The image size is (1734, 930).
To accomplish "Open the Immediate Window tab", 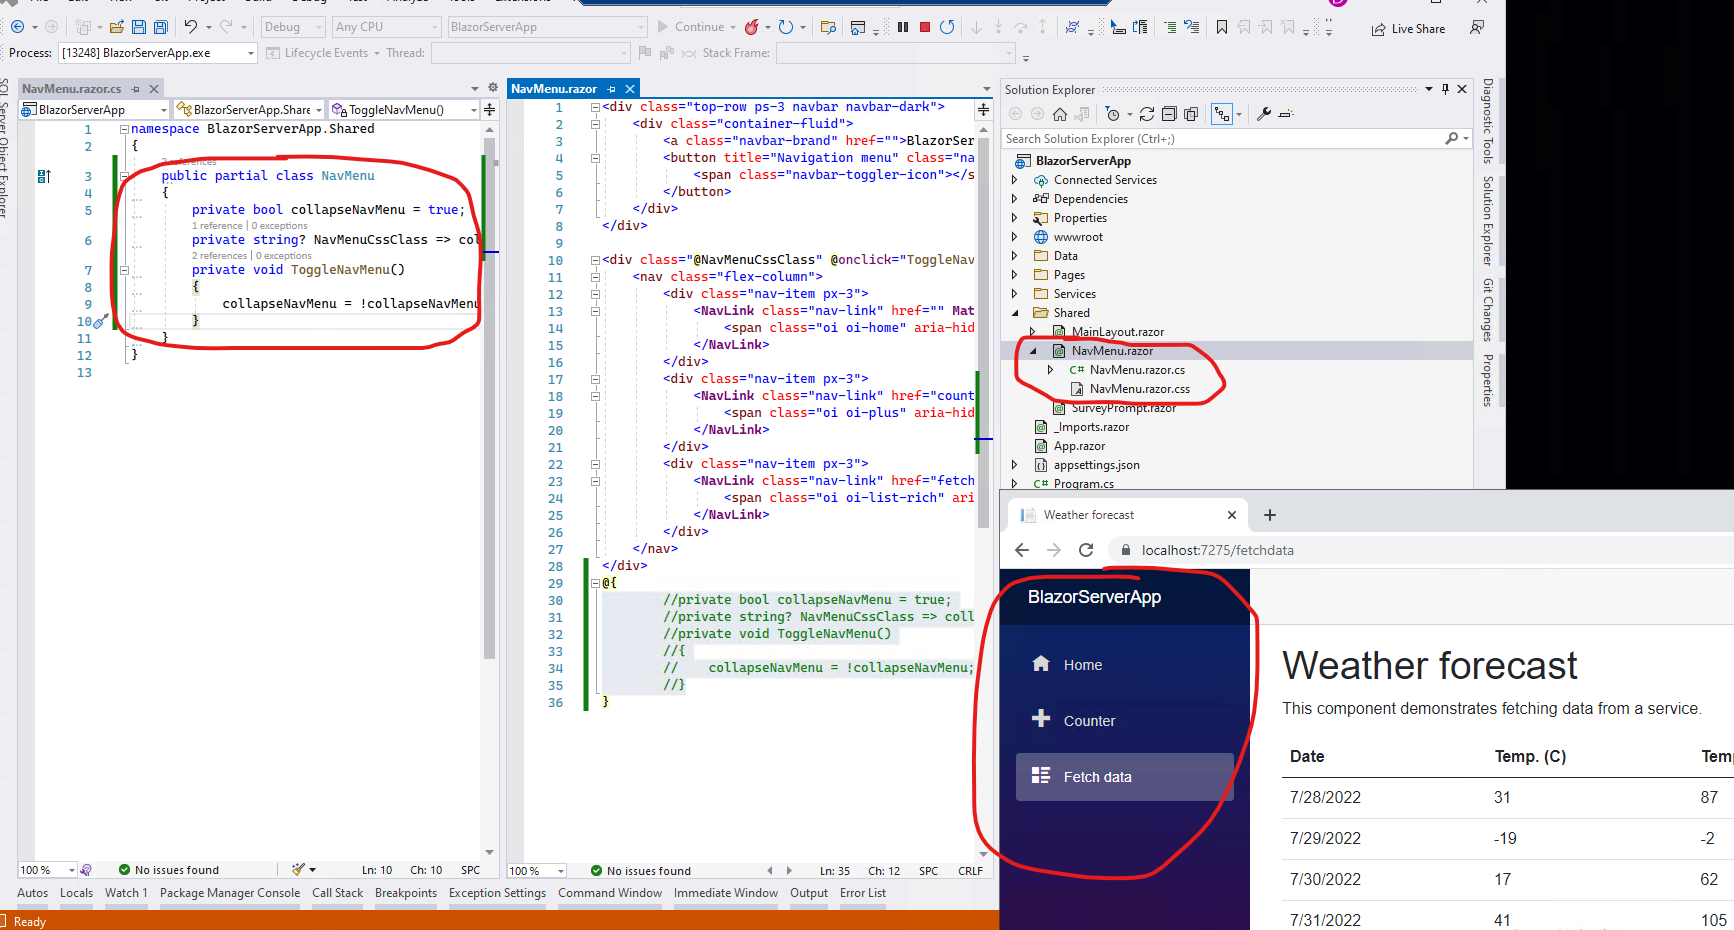I will (726, 893).
